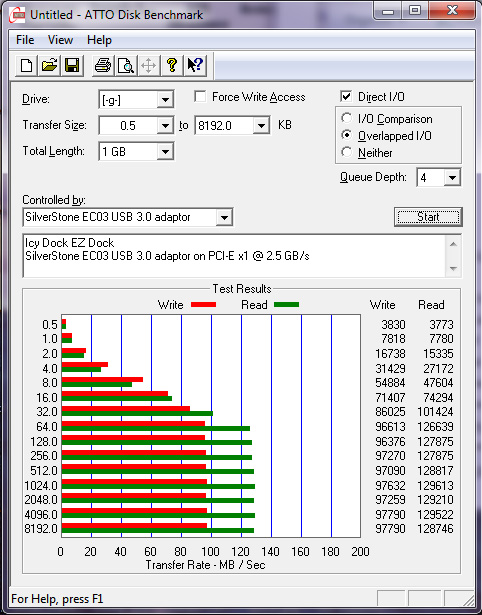Save results using the floppy disk icon
The height and width of the screenshot is (615, 482).
(72, 65)
